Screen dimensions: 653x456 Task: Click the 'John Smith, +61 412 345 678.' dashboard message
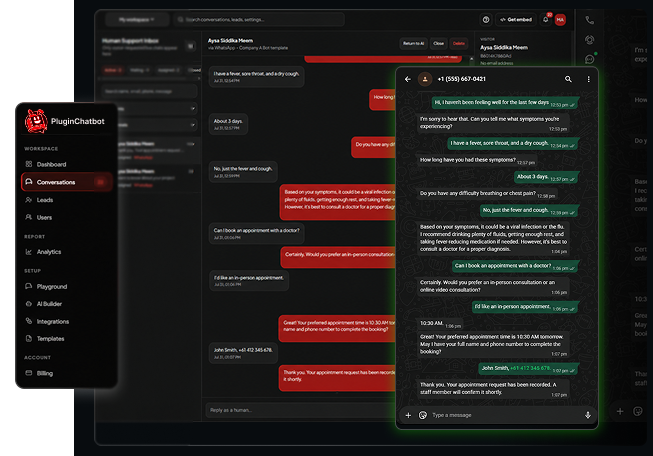point(243,353)
